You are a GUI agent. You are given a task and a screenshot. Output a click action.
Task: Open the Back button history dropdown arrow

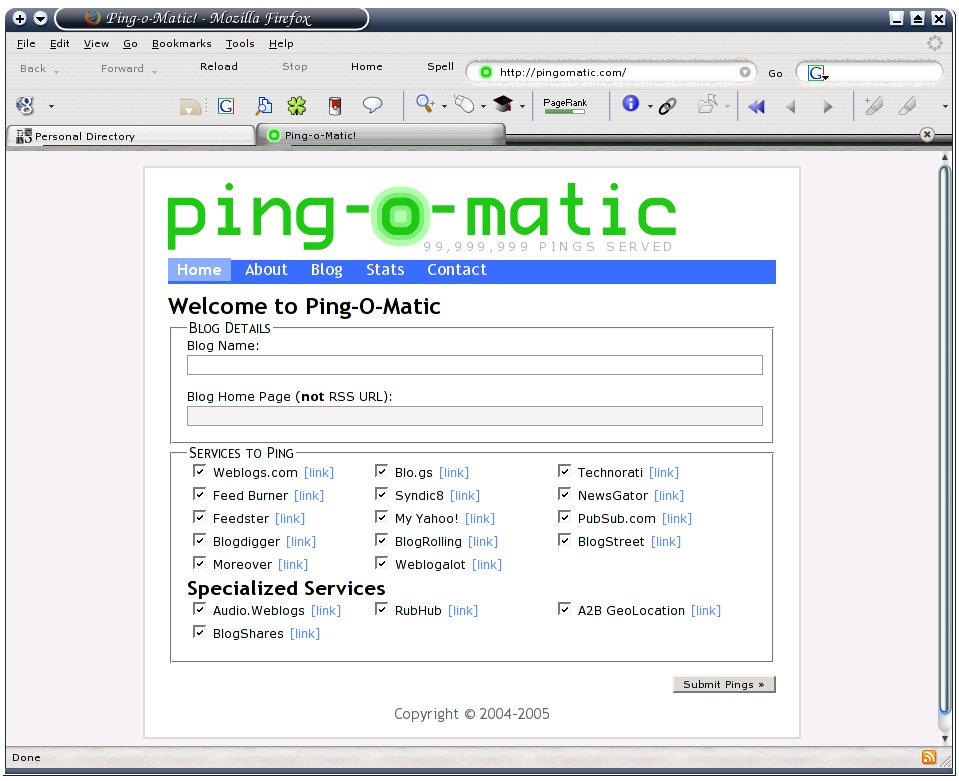coord(56,72)
